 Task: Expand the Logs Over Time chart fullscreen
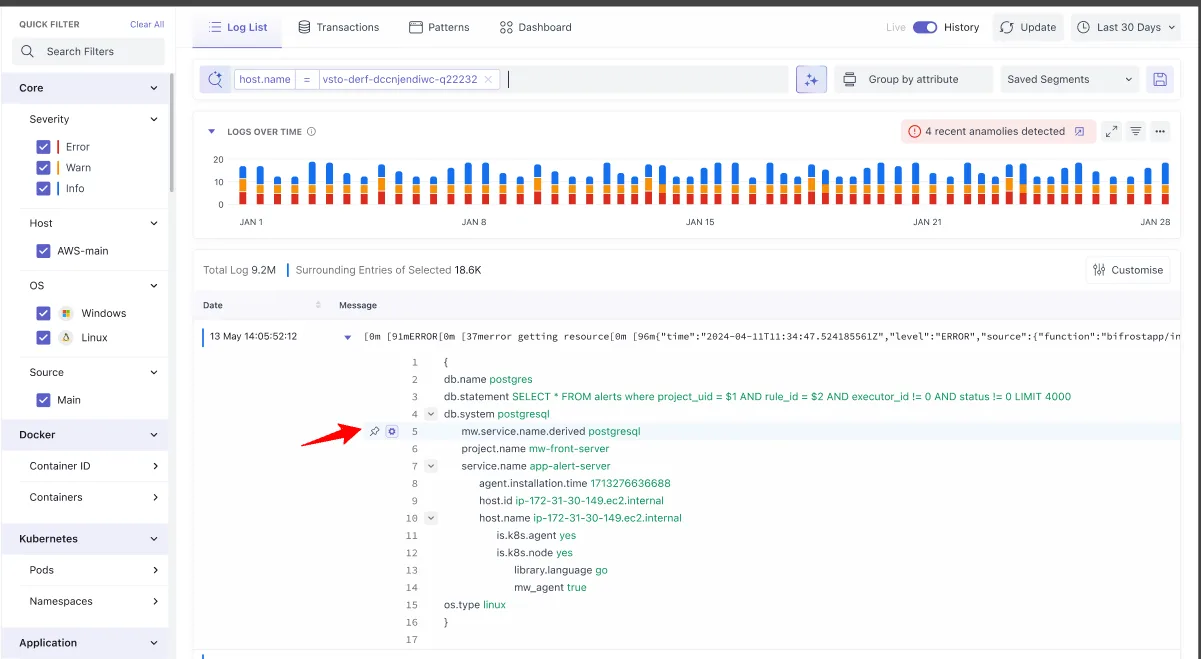click(x=1112, y=131)
